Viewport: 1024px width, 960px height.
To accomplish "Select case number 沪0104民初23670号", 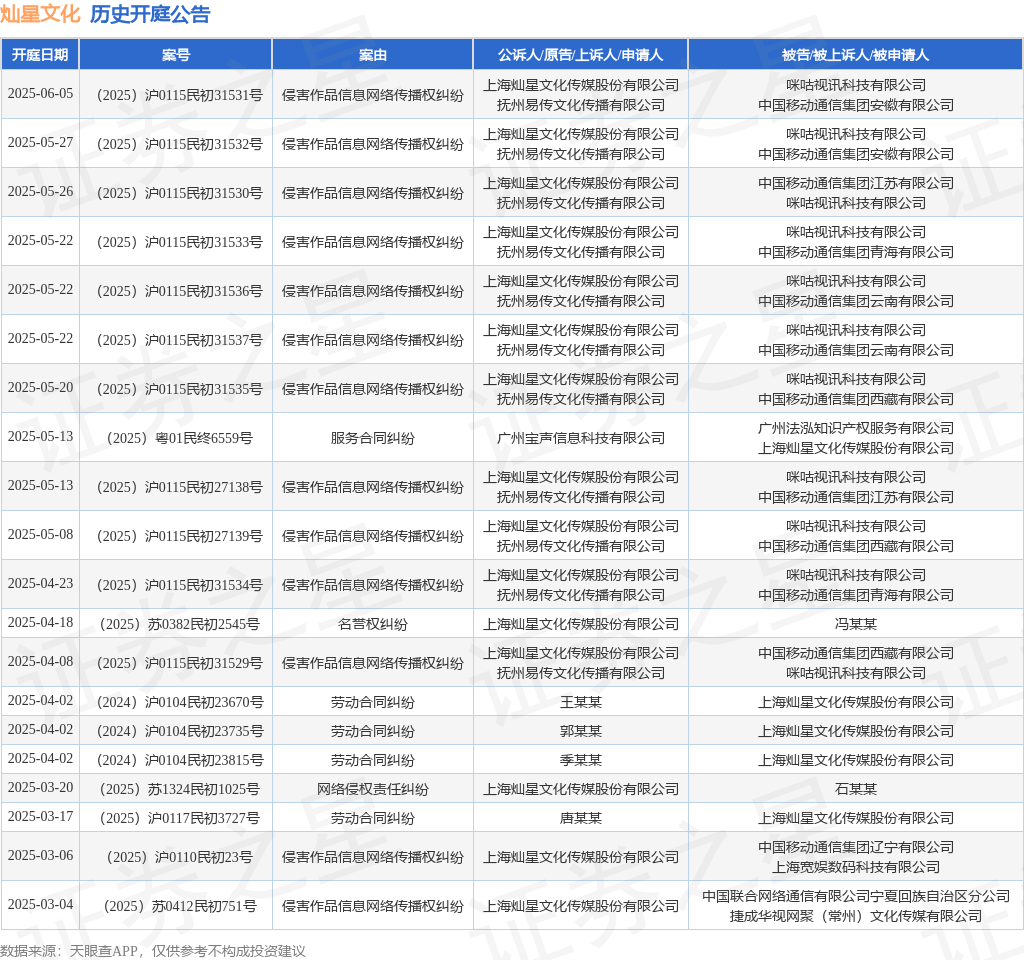I will (180, 703).
